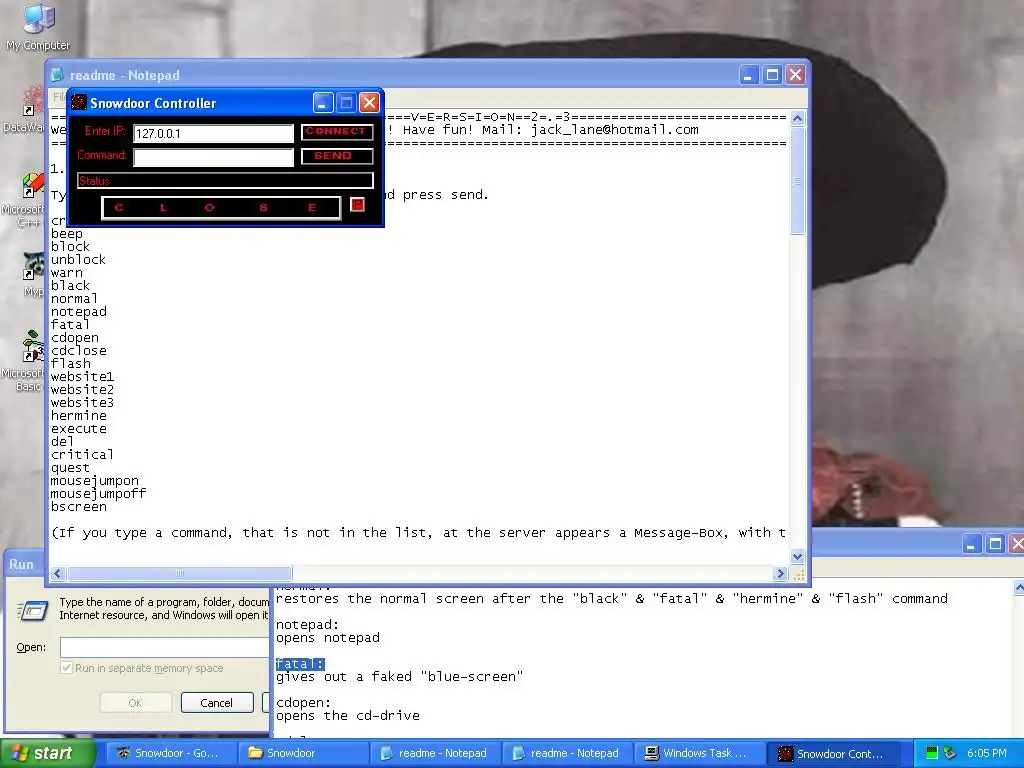Switch to the second readme - Notepad taskbar item
The image size is (1024, 768).
pyautogui.click(x=568, y=753)
